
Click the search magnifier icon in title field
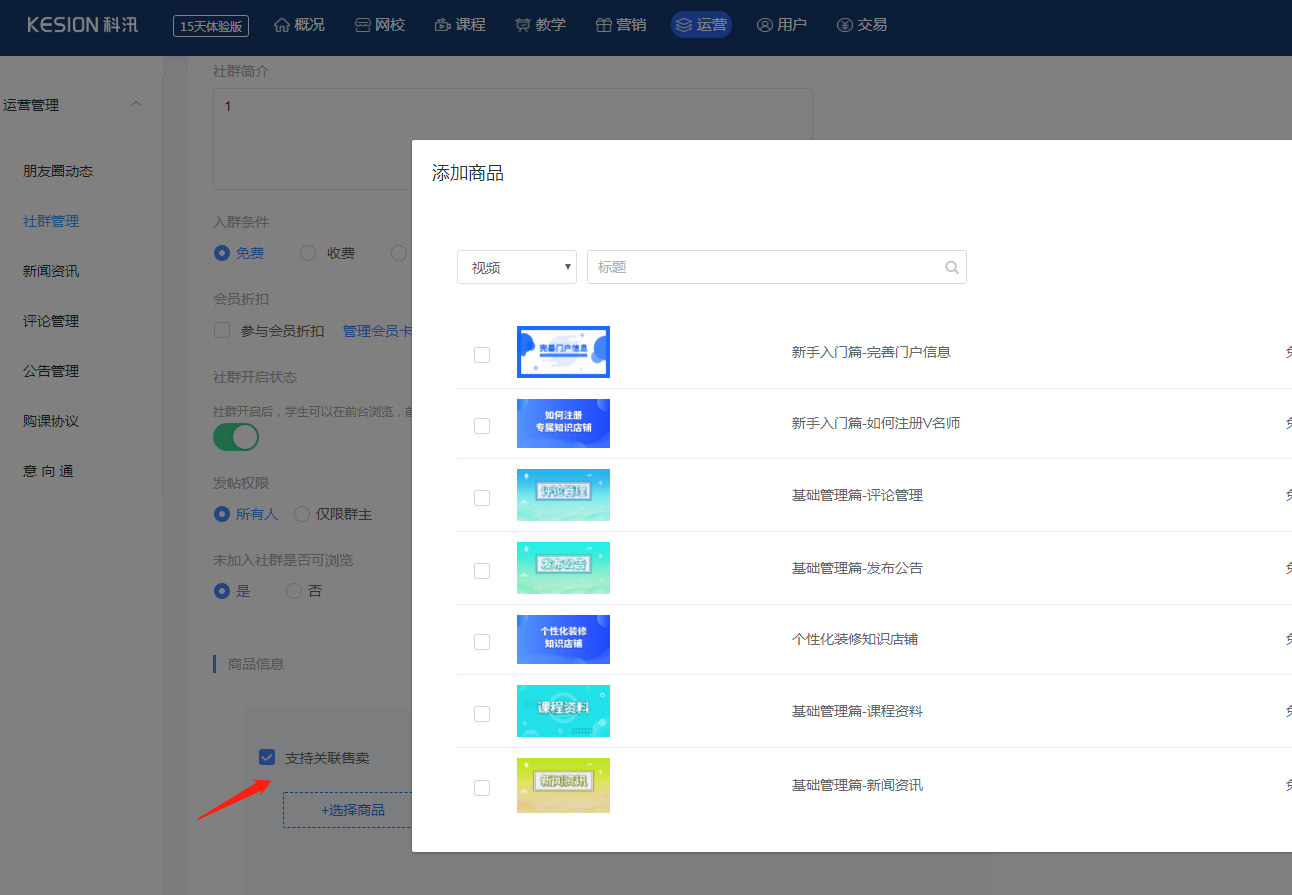pyautogui.click(x=951, y=267)
